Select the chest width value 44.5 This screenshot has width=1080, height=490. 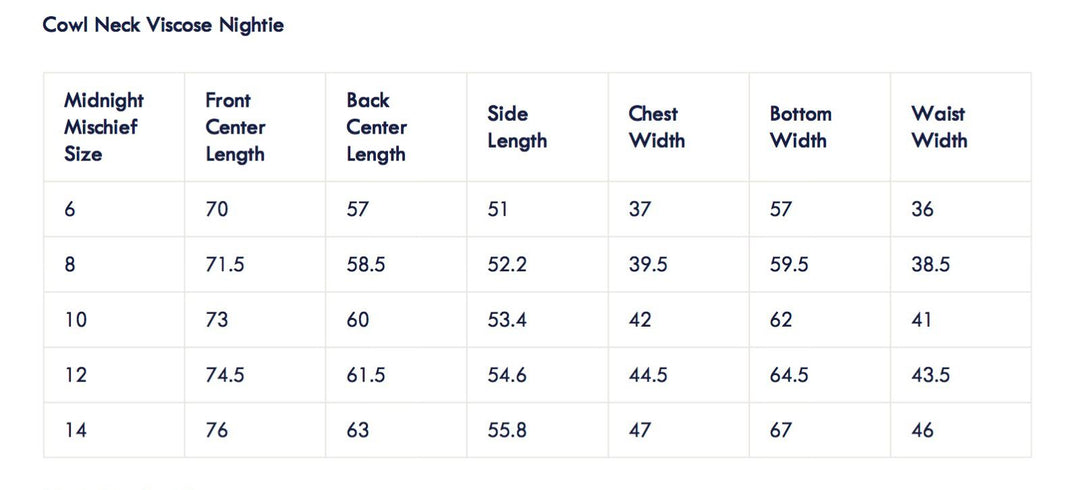pos(648,375)
